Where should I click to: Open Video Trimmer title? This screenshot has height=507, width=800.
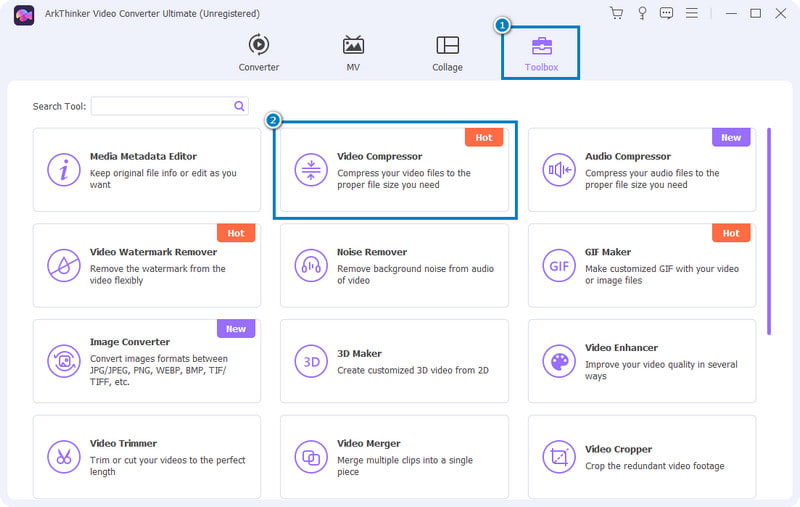click(x=123, y=443)
